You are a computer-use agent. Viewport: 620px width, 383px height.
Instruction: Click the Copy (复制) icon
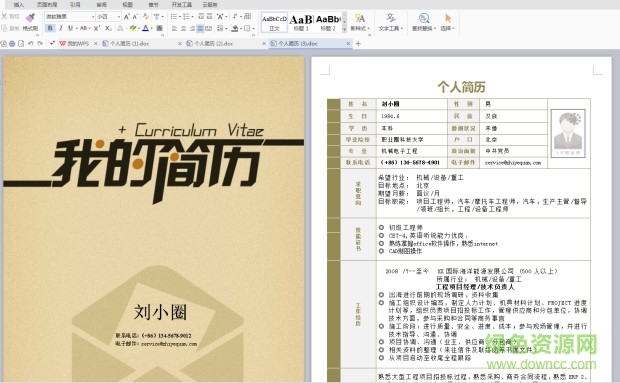tap(4, 28)
